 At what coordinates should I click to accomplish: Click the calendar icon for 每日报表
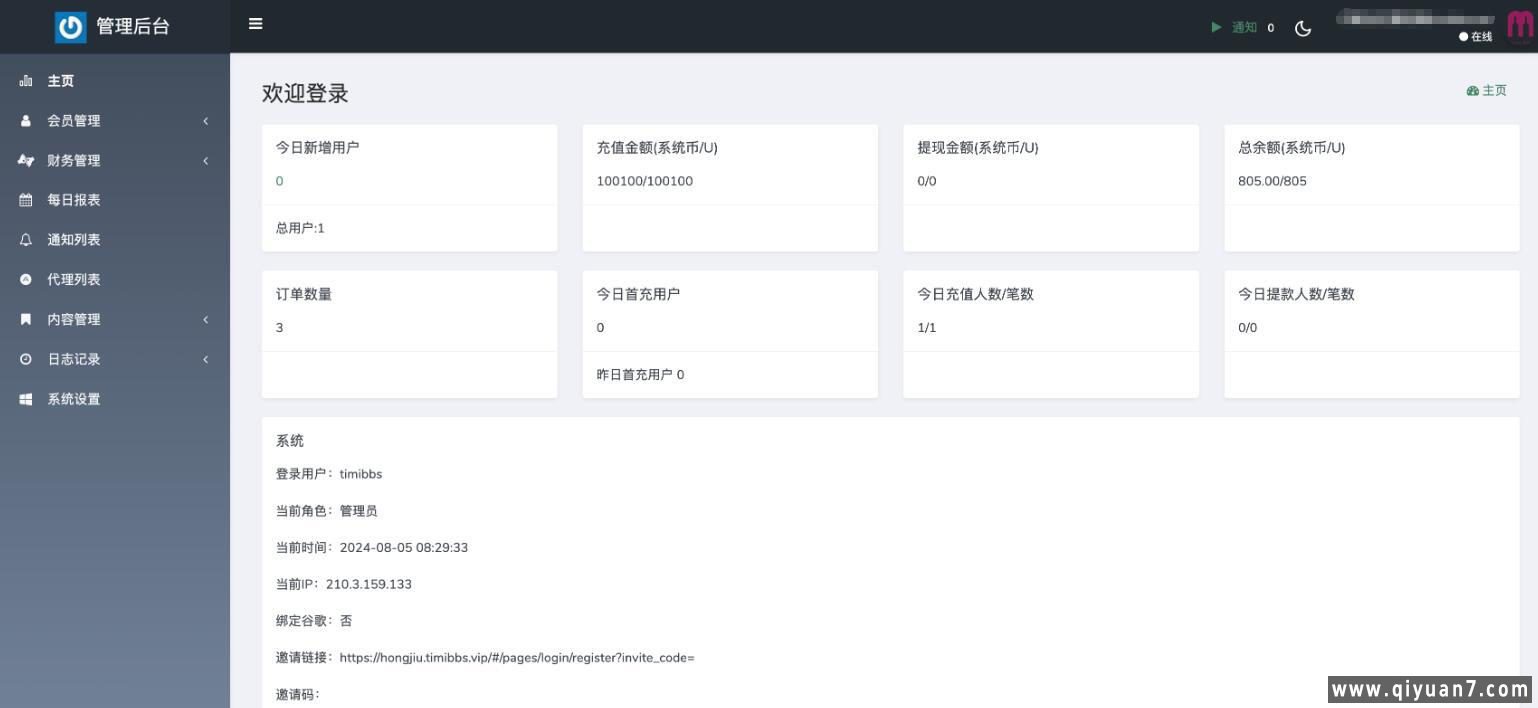point(26,200)
